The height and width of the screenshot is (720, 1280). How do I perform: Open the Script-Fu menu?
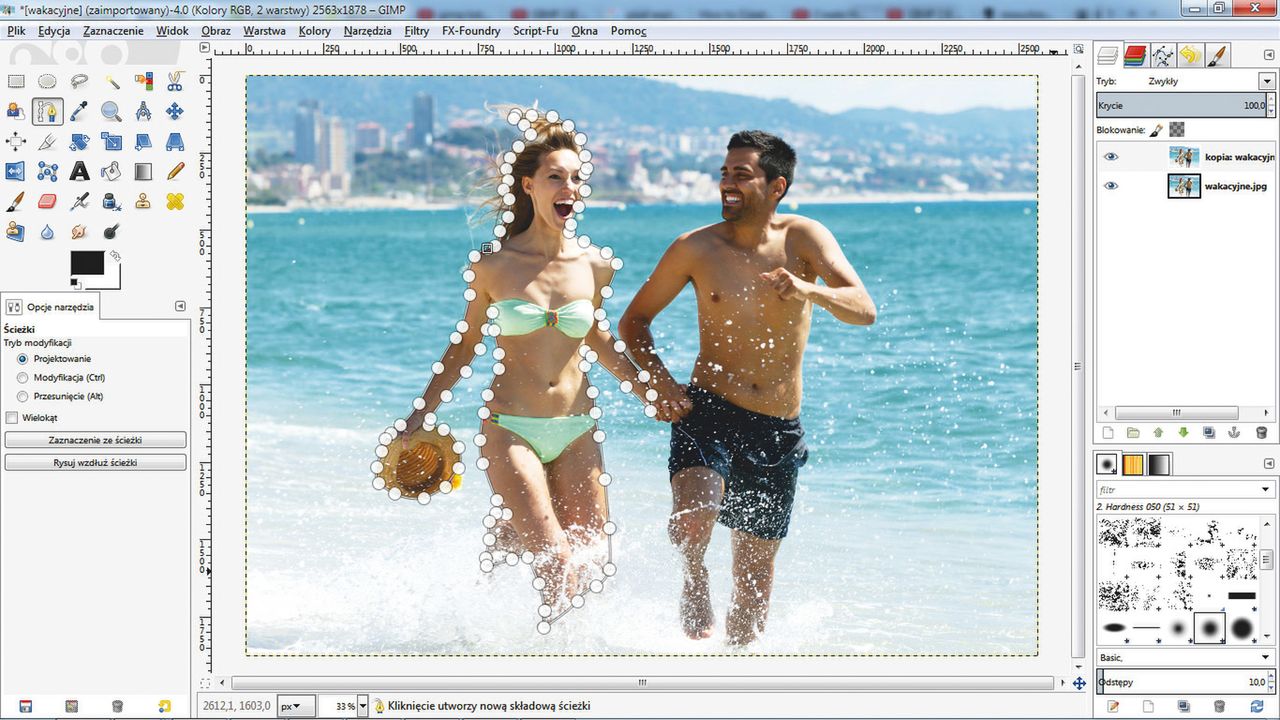point(535,31)
